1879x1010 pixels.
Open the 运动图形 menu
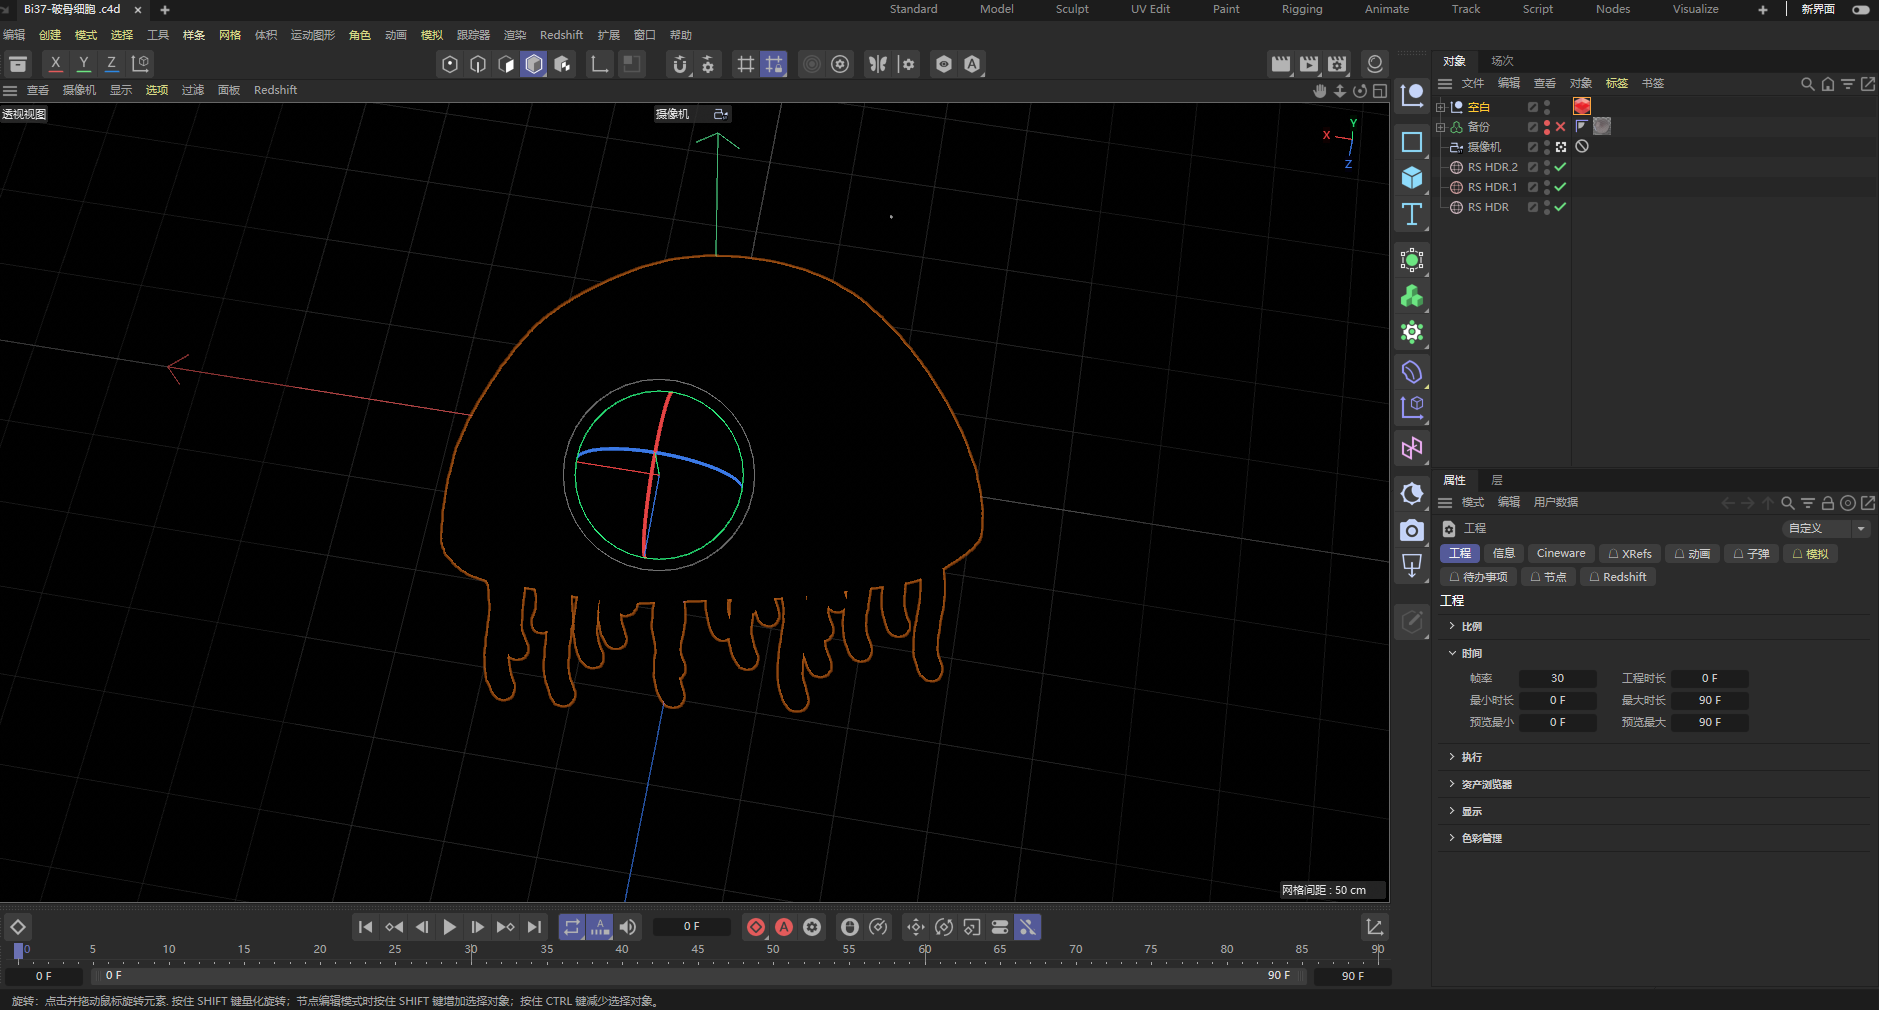[x=313, y=35]
